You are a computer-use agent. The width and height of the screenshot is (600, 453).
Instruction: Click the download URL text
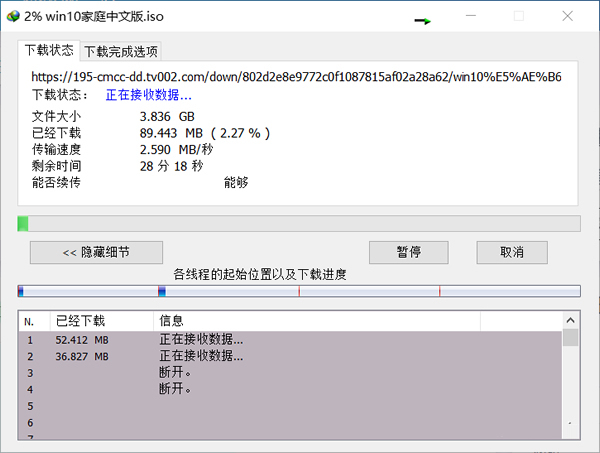tap(296, 77)
